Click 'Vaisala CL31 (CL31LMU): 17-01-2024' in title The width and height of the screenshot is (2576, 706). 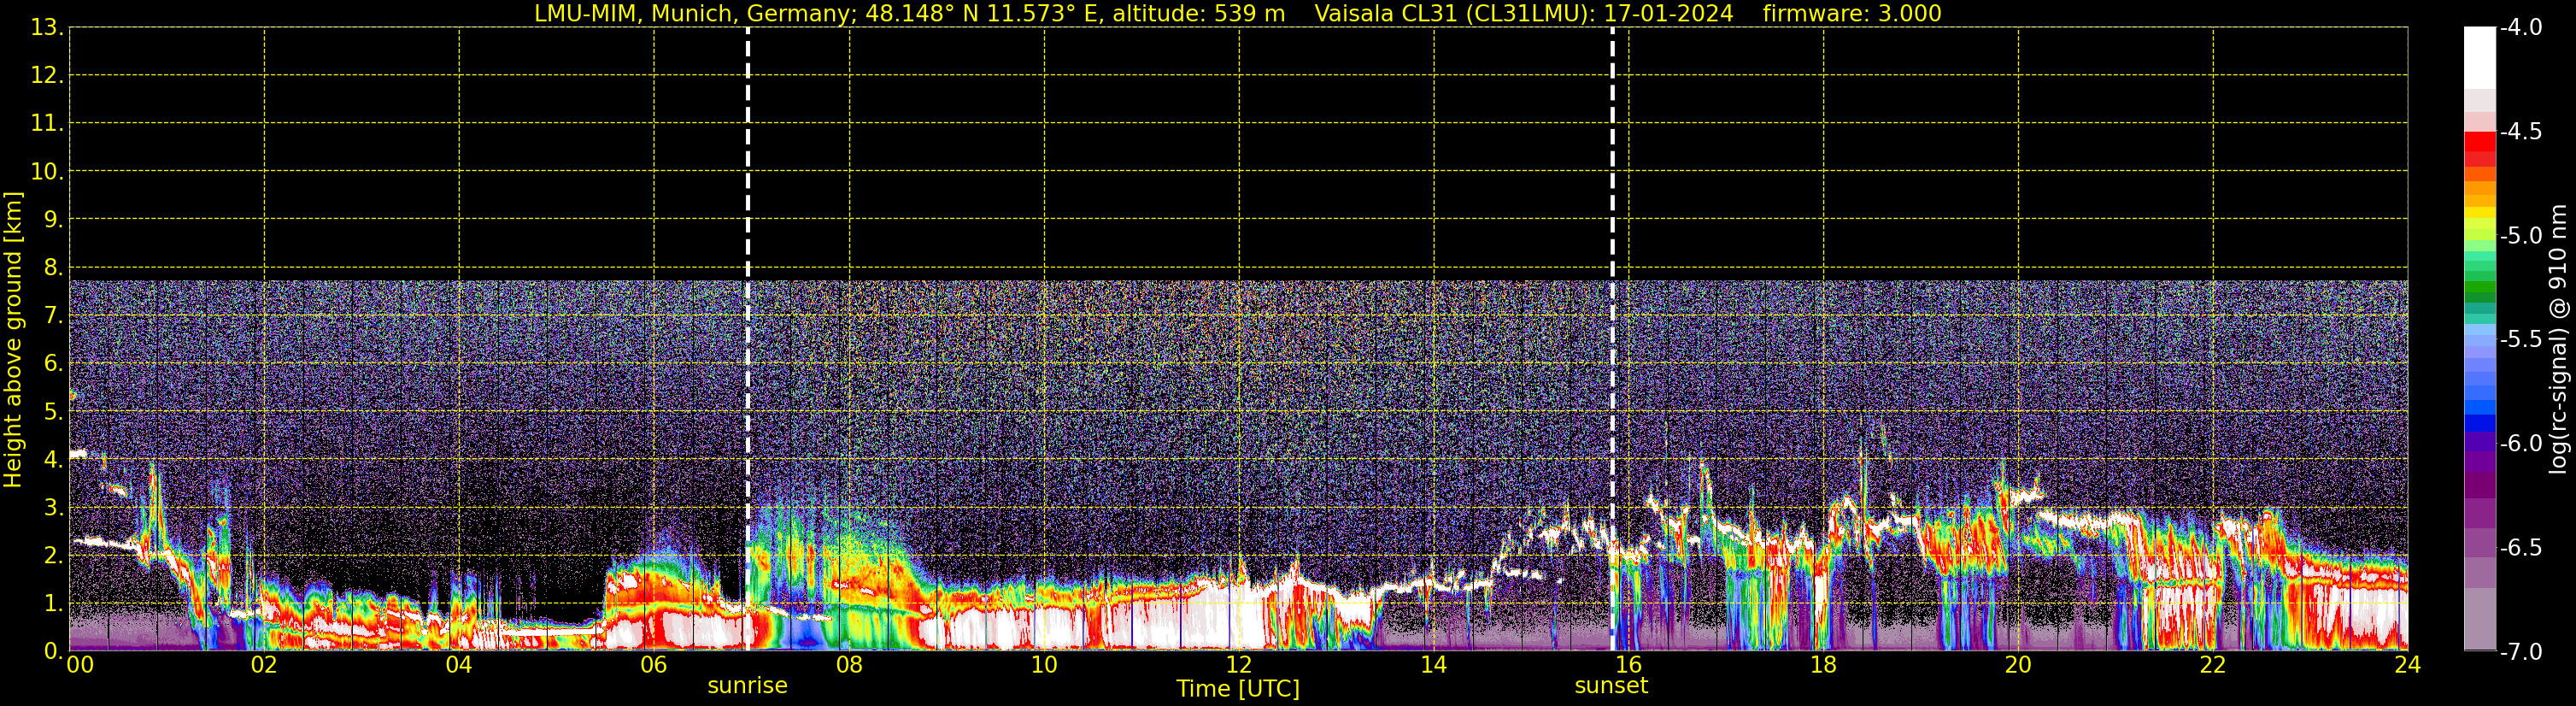(1523, 14)
